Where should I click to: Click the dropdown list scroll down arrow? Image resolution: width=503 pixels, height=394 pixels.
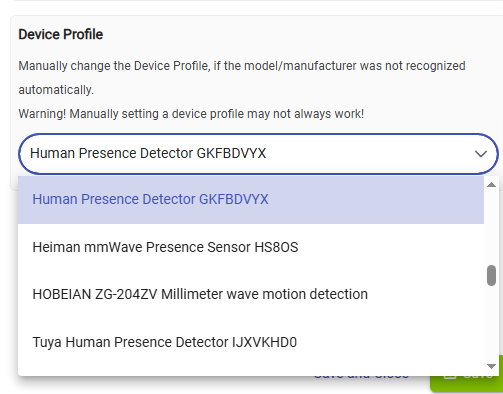click(491, 366)
